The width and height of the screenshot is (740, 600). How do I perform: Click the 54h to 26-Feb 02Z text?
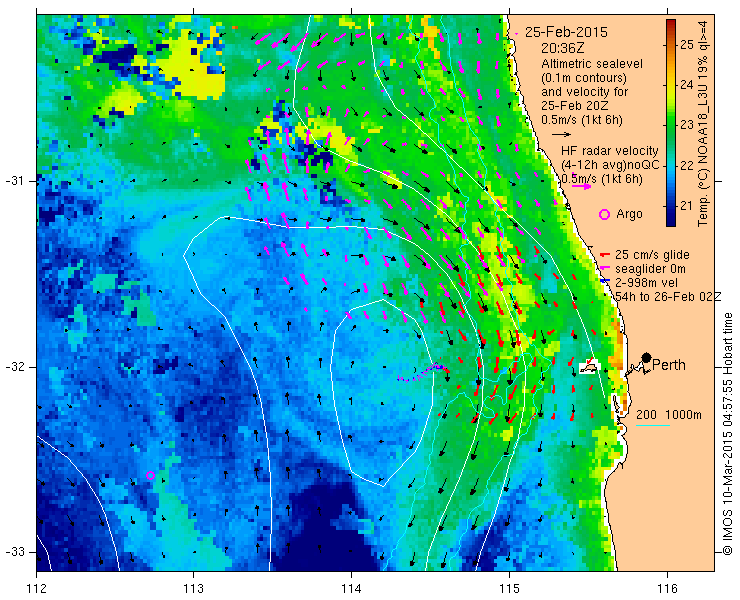(x=668, y=296)
